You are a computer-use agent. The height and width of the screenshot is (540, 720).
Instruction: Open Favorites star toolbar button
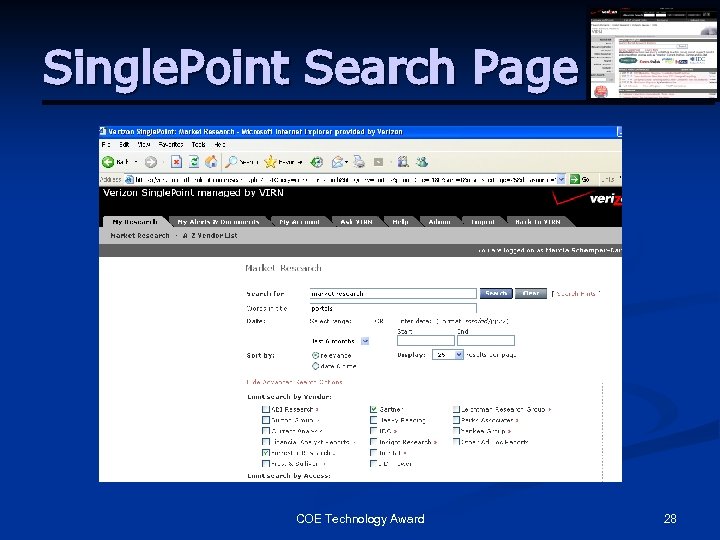coord(283,162)
